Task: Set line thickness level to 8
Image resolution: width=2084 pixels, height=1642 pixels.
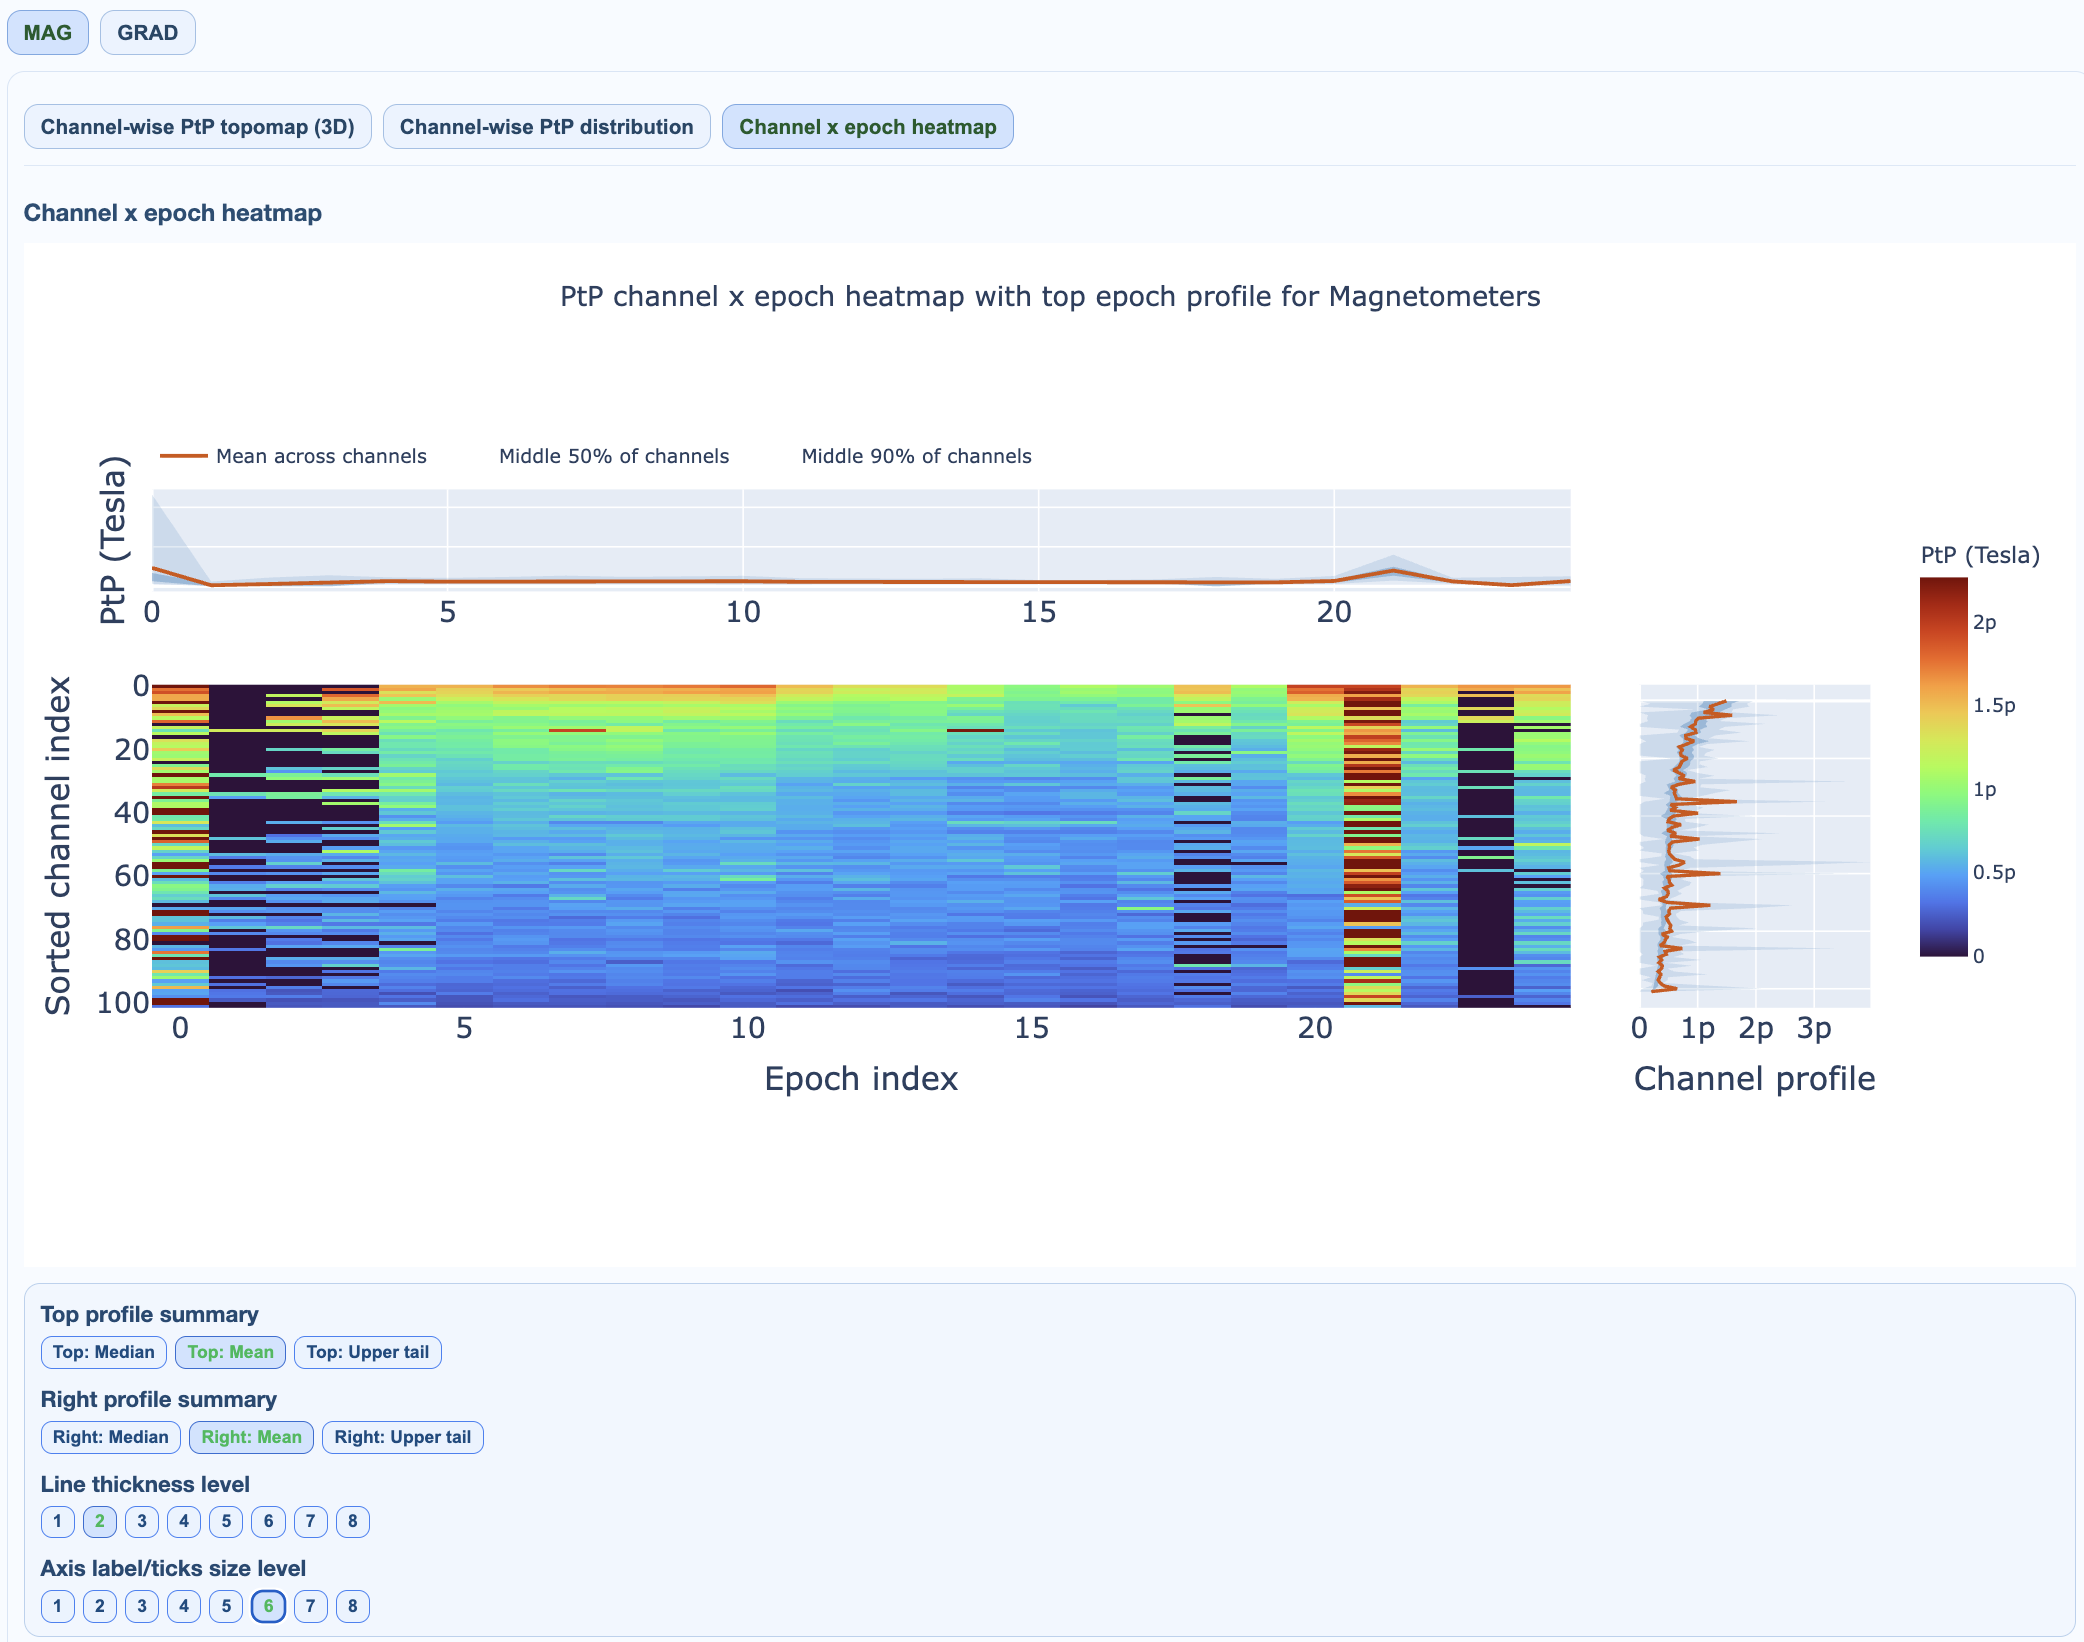Action: pyautogui.click(x=352, y=1521)
